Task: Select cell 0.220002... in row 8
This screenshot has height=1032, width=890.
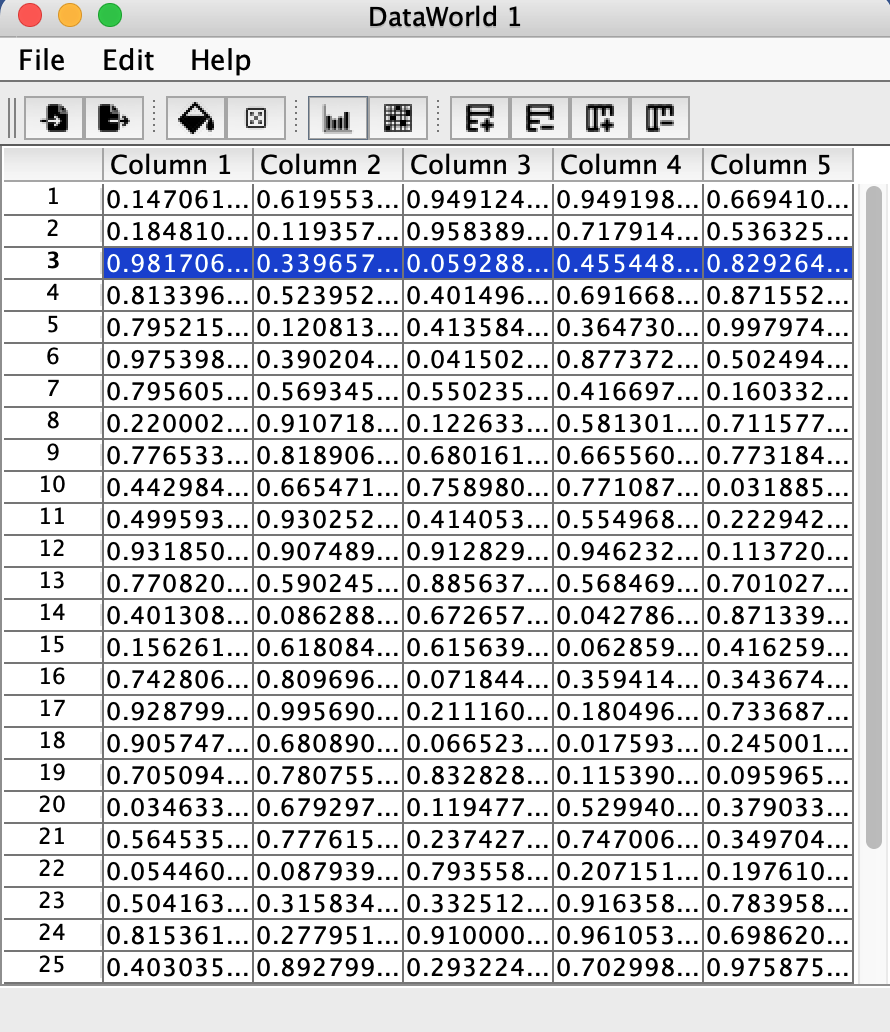Action: tap(178, 423)
